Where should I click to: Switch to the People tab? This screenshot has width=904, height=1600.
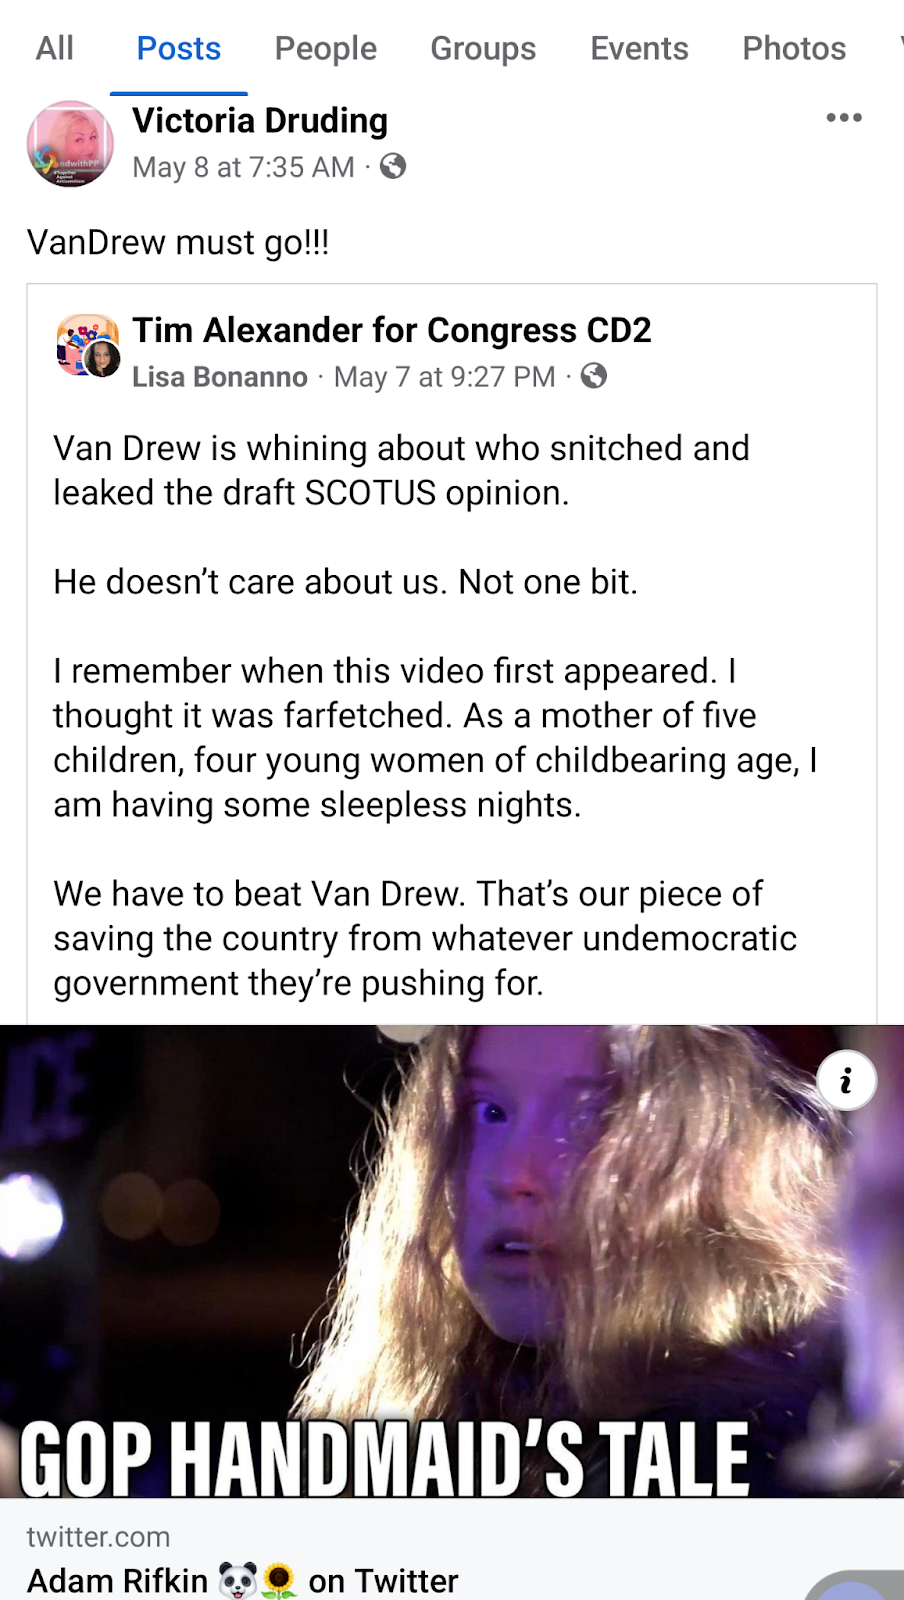(x=326, y=48)
